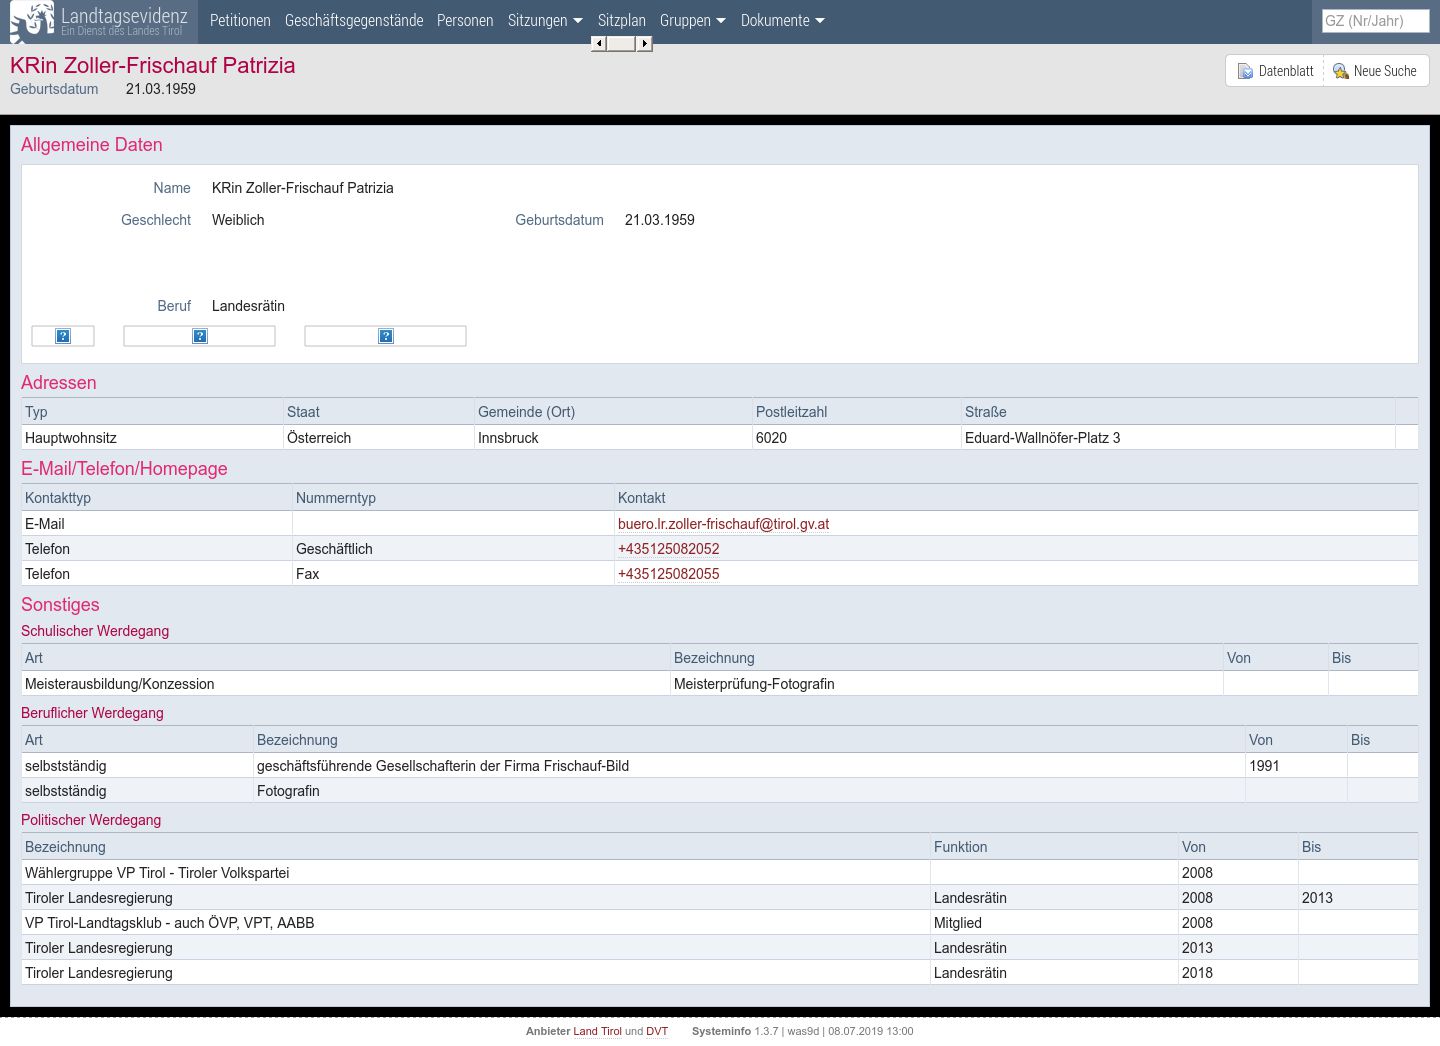1440x1046 pixels.
Task: Go to Personen in the navigation bar
Action: 465,21
